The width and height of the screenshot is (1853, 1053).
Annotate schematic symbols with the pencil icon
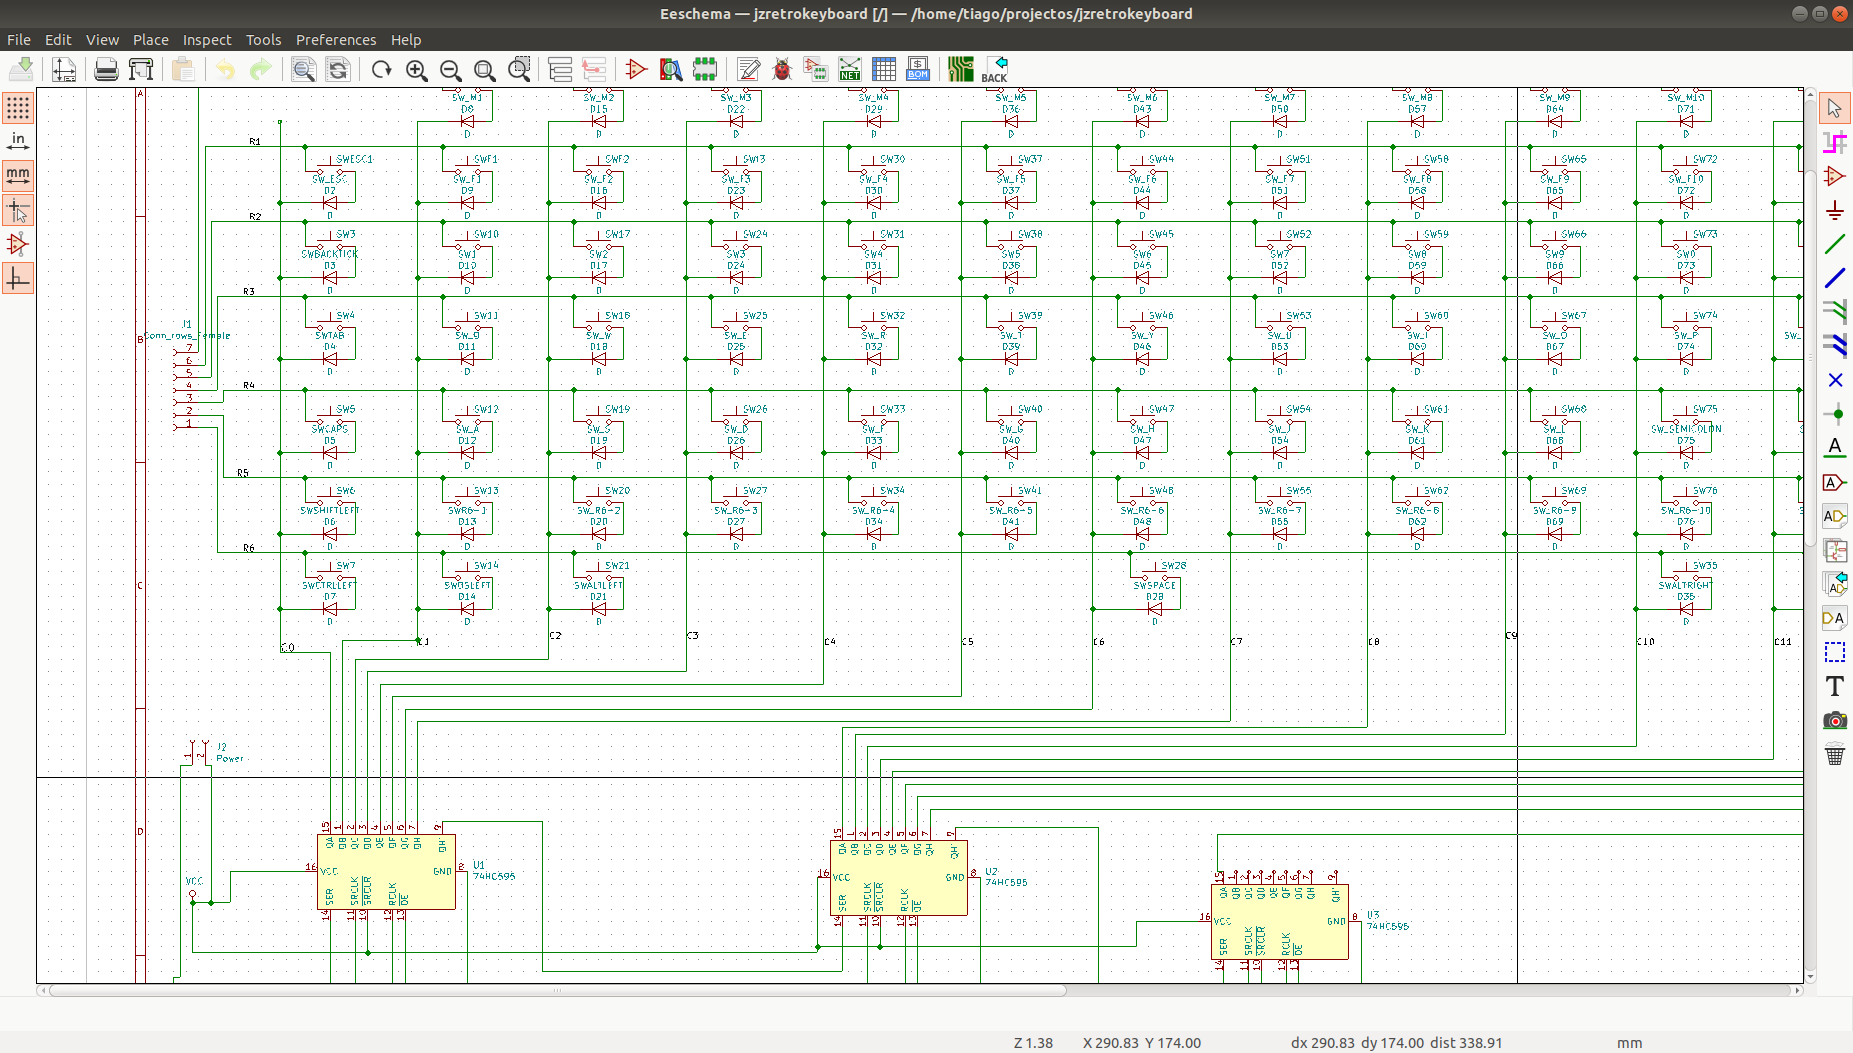[x=748, y=69]
